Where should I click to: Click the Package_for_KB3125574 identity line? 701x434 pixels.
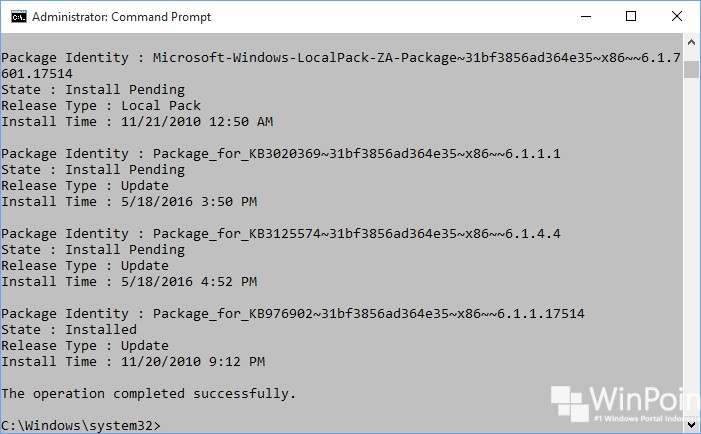click(281, 234)
